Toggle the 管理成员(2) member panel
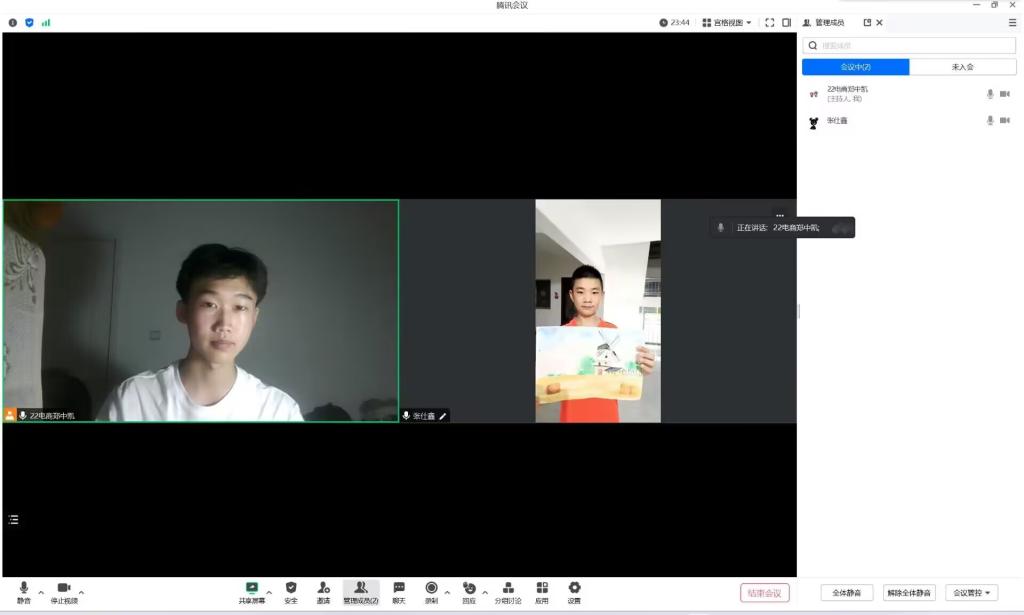 pos(360,592)
